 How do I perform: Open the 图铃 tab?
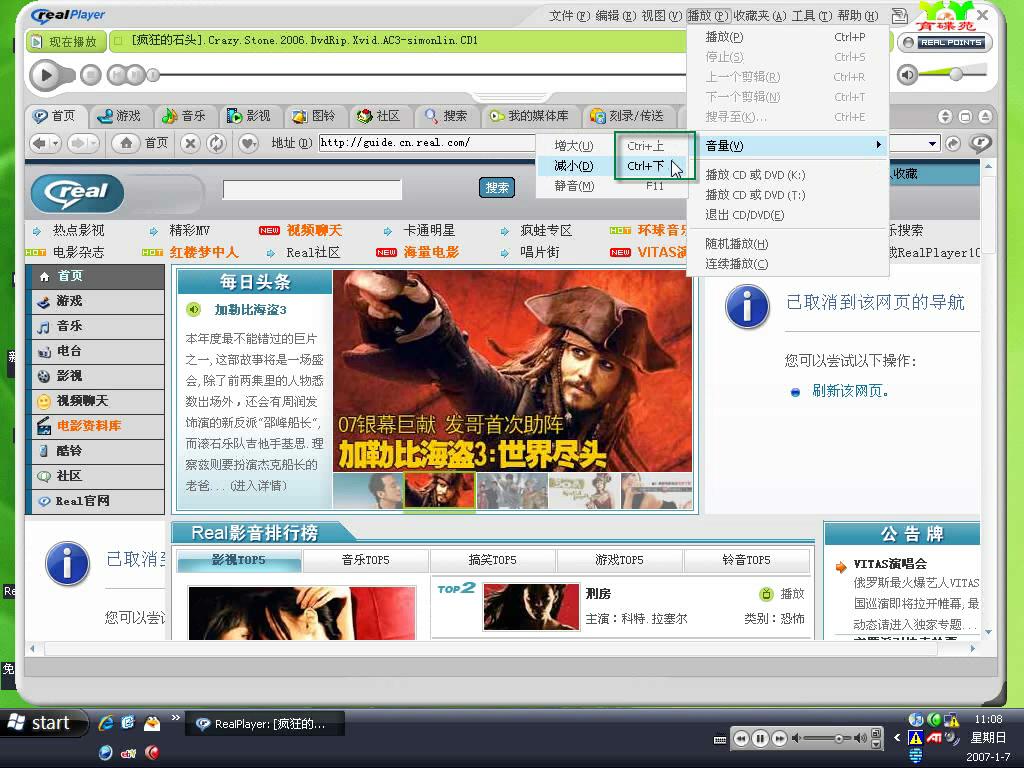point(314,116)
